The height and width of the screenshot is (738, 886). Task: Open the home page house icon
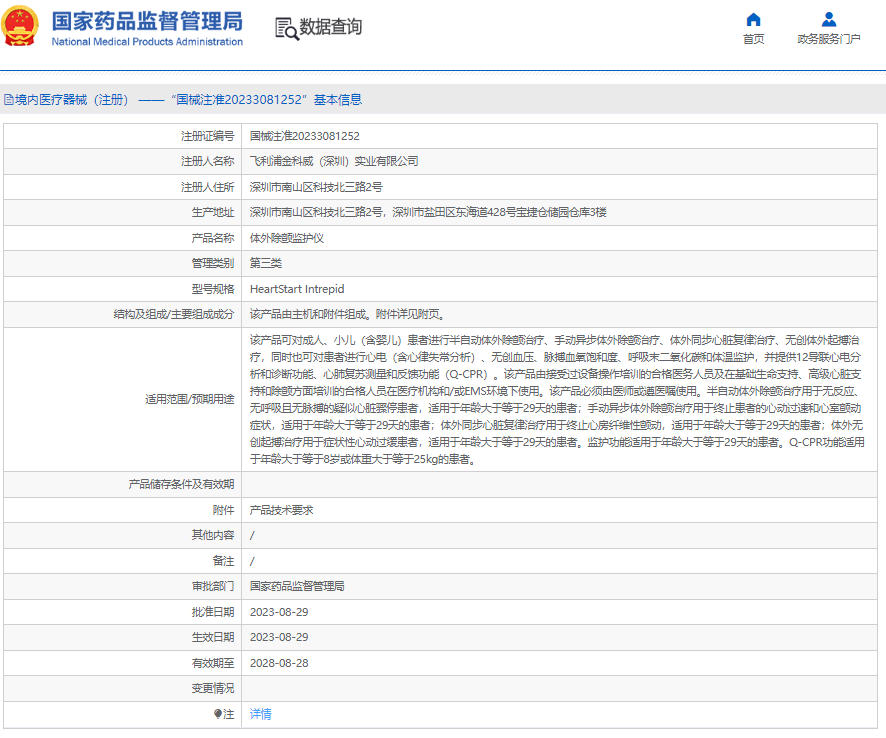(753, 20)
